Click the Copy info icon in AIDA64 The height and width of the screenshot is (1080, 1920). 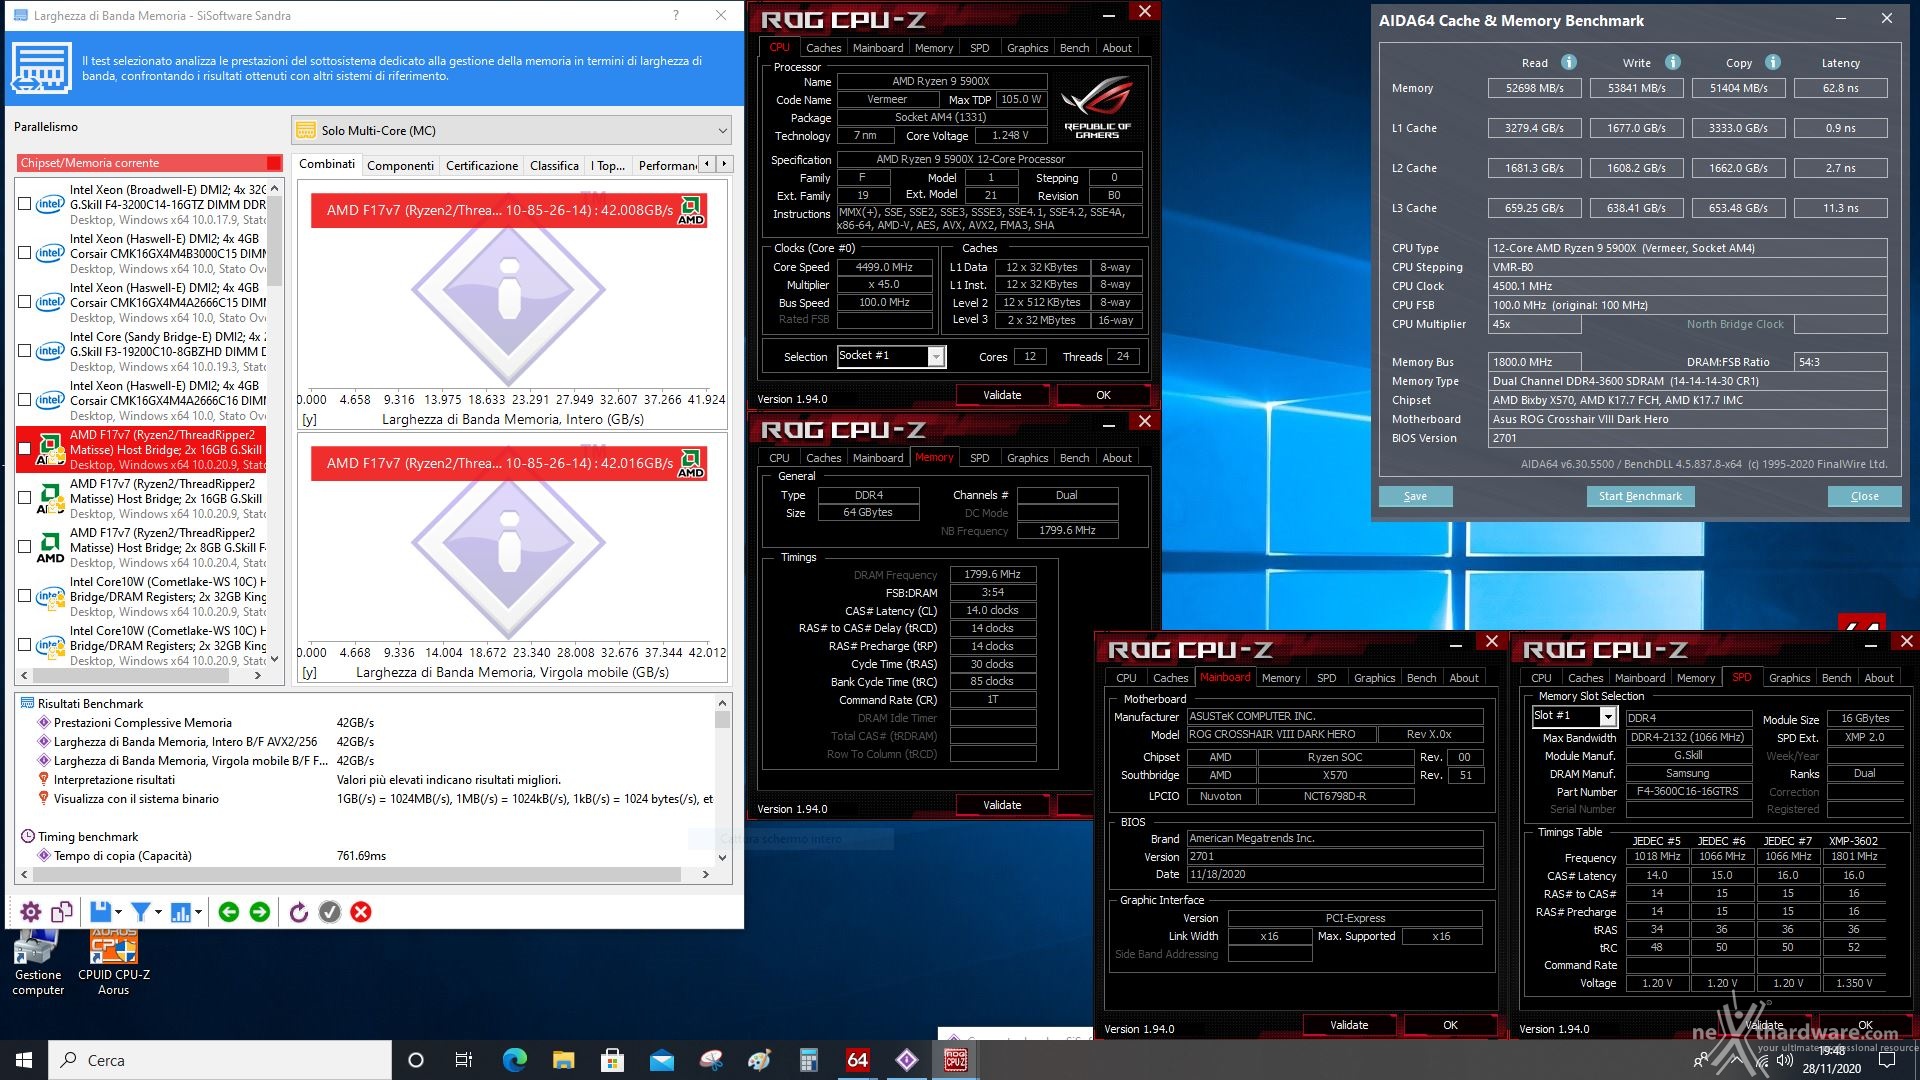click(x=1773, y=62)
